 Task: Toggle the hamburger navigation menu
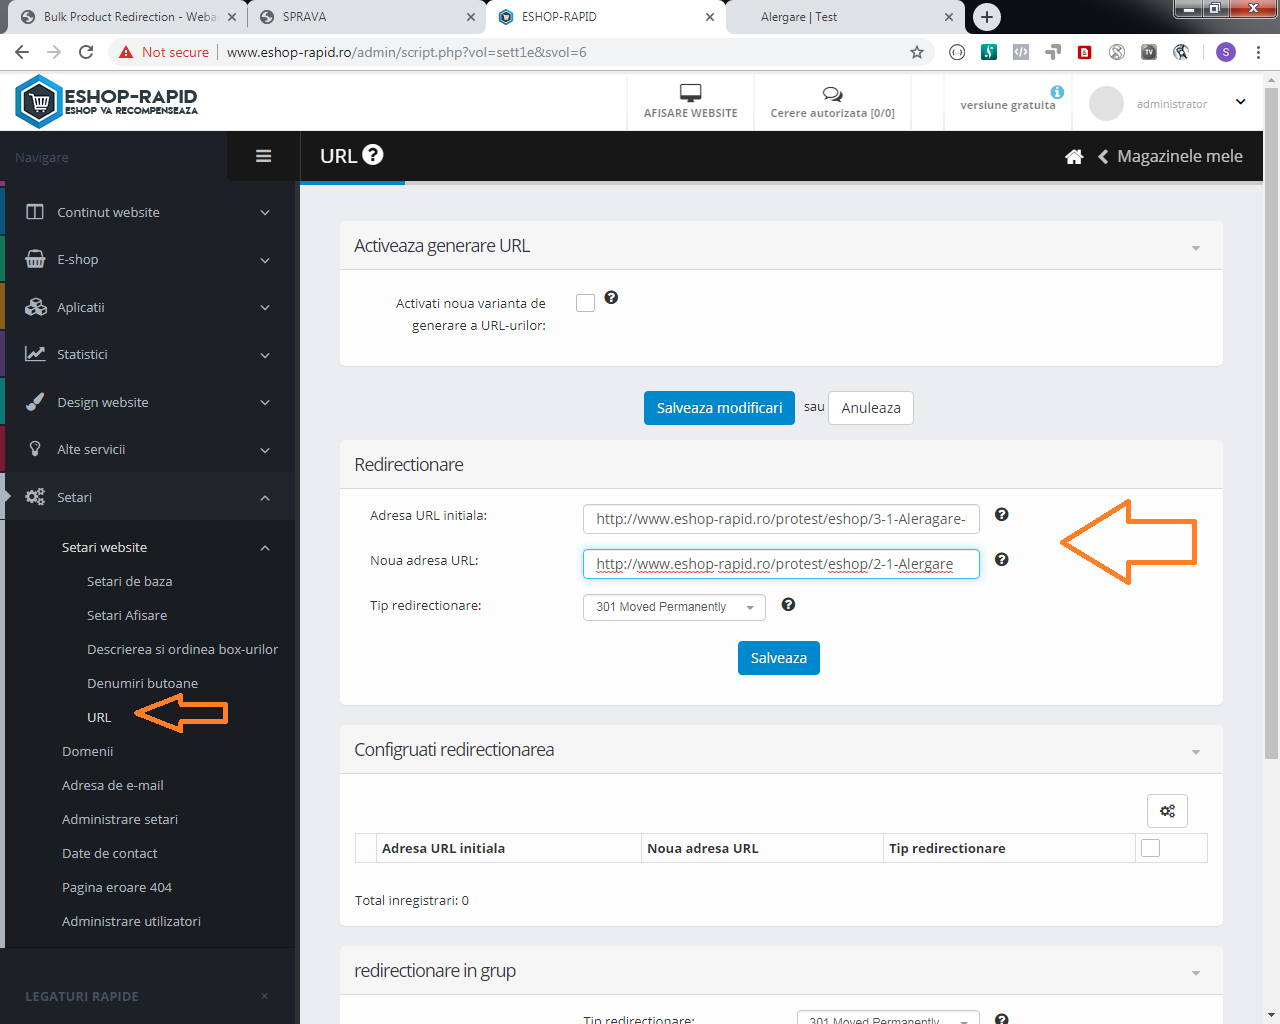[x=264, y=156]
